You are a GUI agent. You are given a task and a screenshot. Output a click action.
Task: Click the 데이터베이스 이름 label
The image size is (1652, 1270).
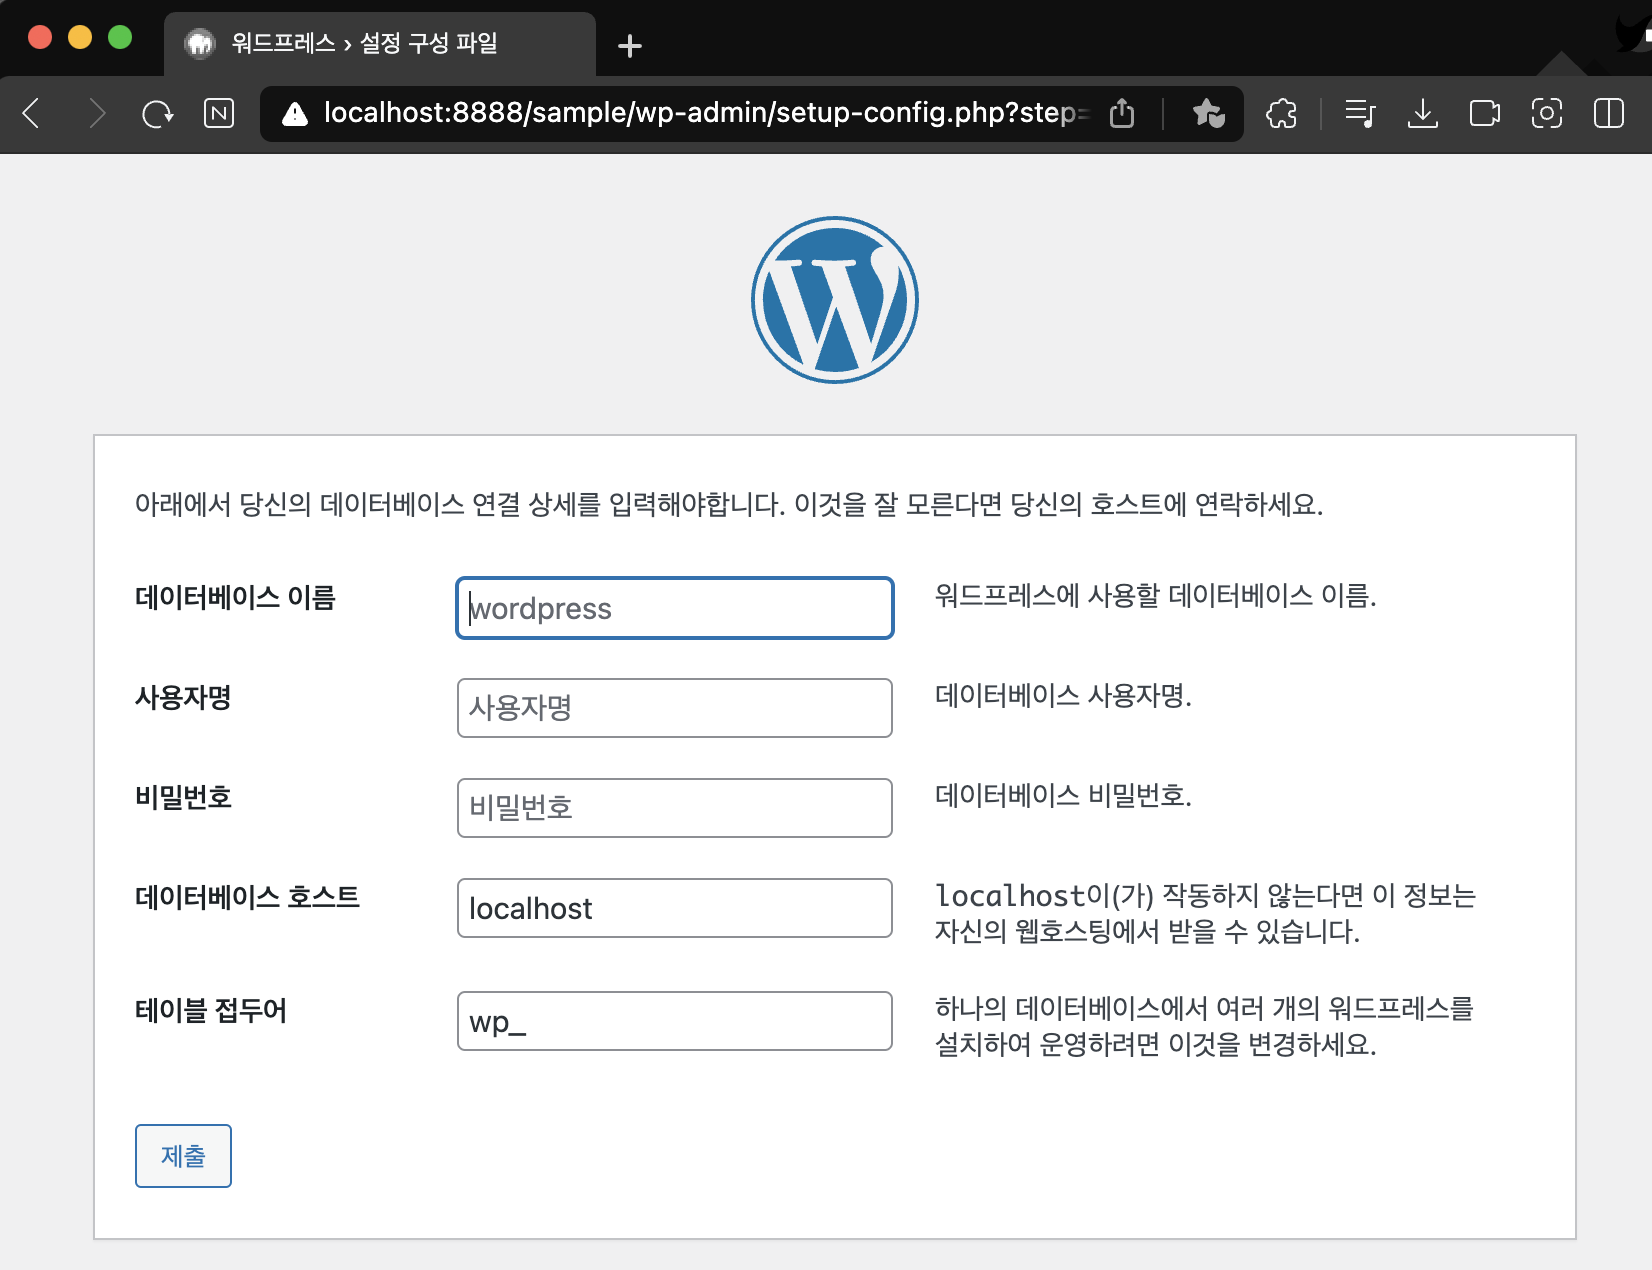pyautogui.click(x=235, y=598)
